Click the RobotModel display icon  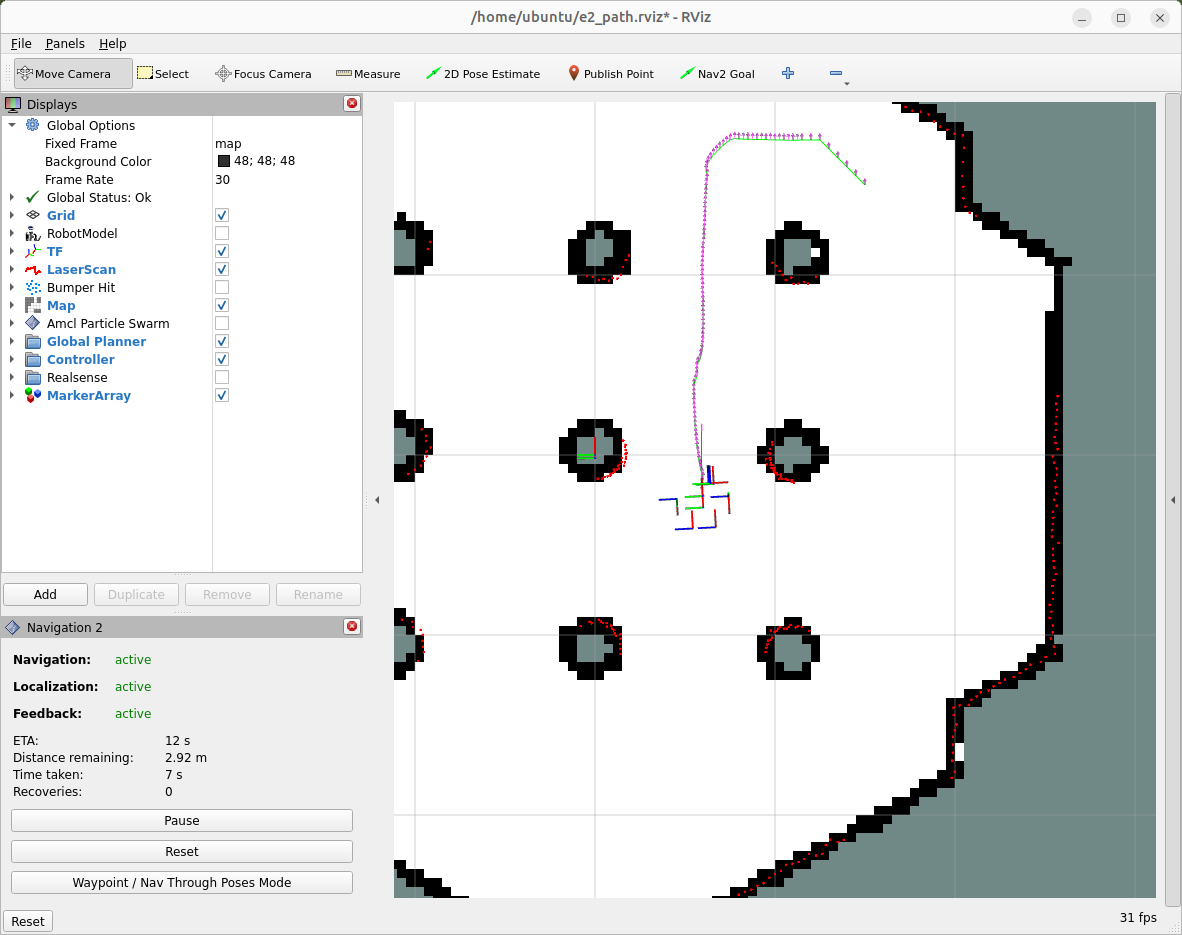click(32, 233)
